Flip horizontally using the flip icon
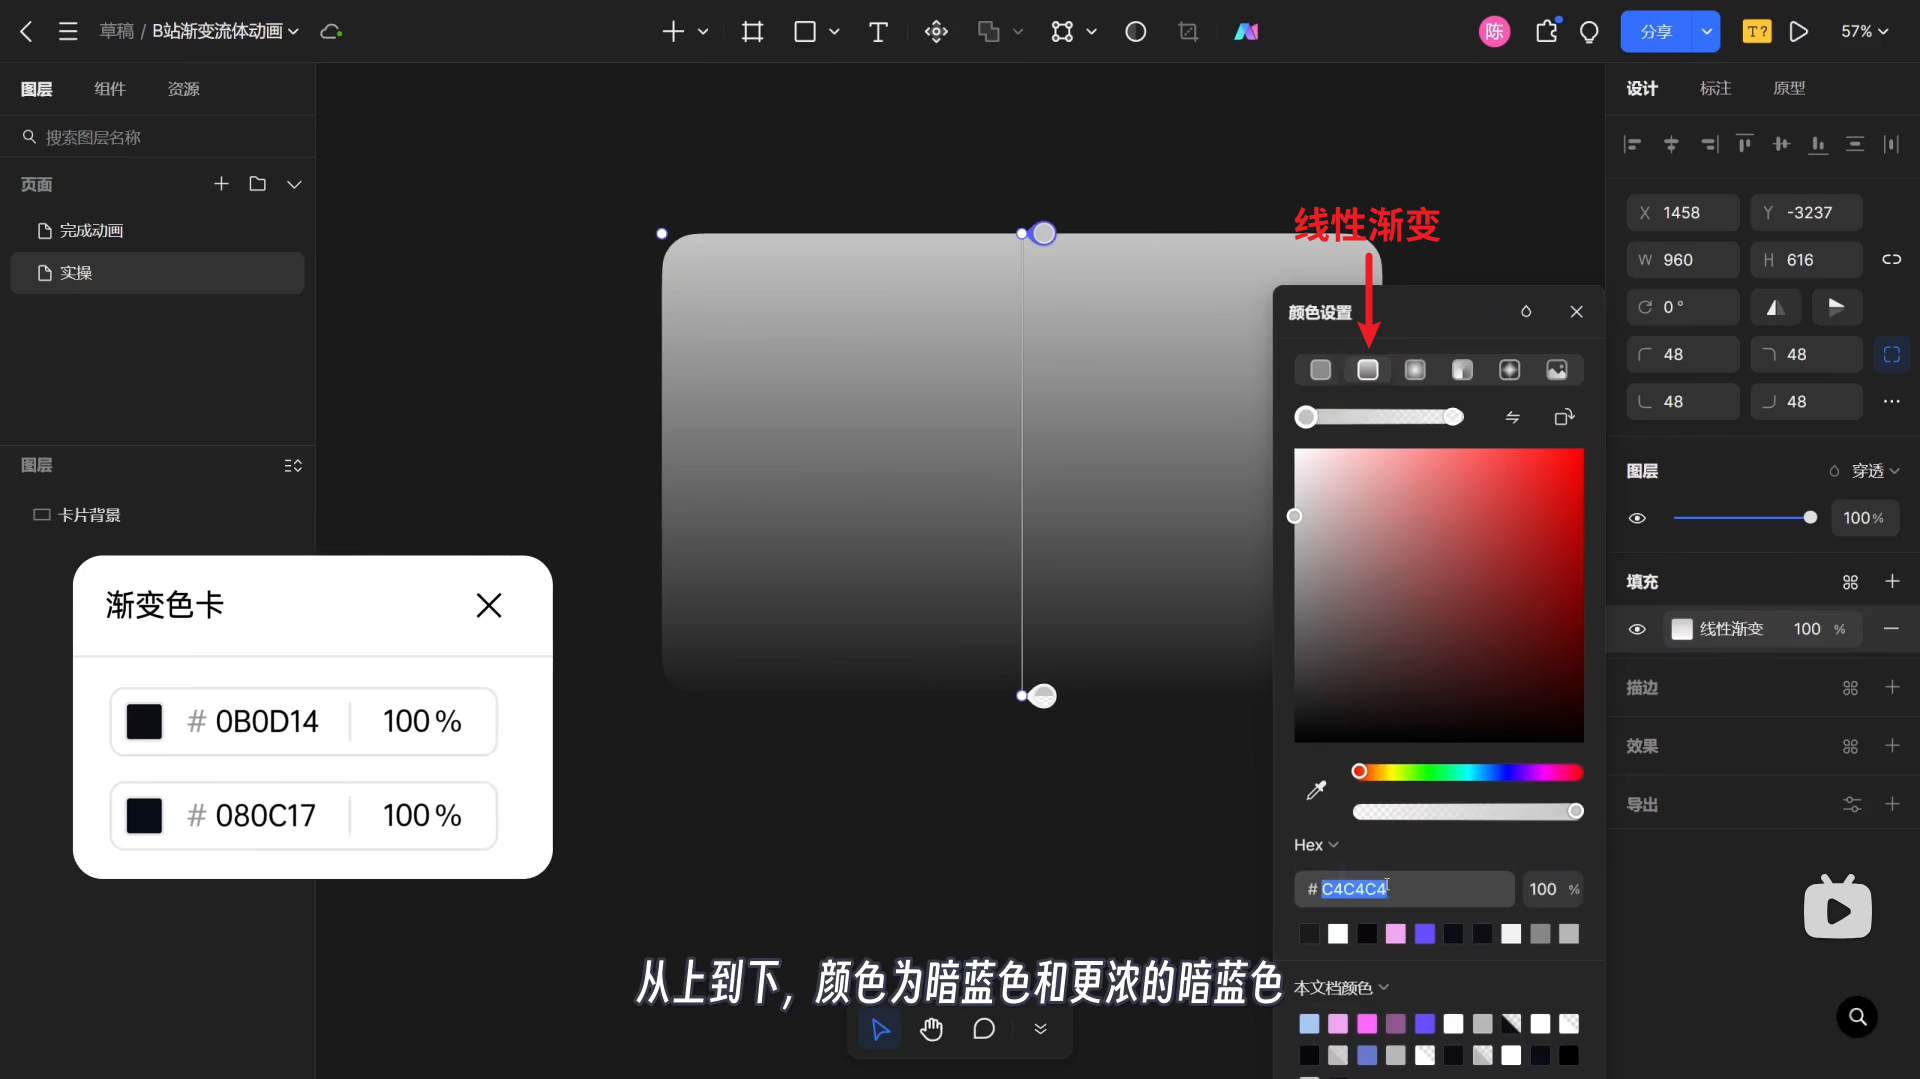Screen dimensions: 1920x1079 [x=1776, y=307]
